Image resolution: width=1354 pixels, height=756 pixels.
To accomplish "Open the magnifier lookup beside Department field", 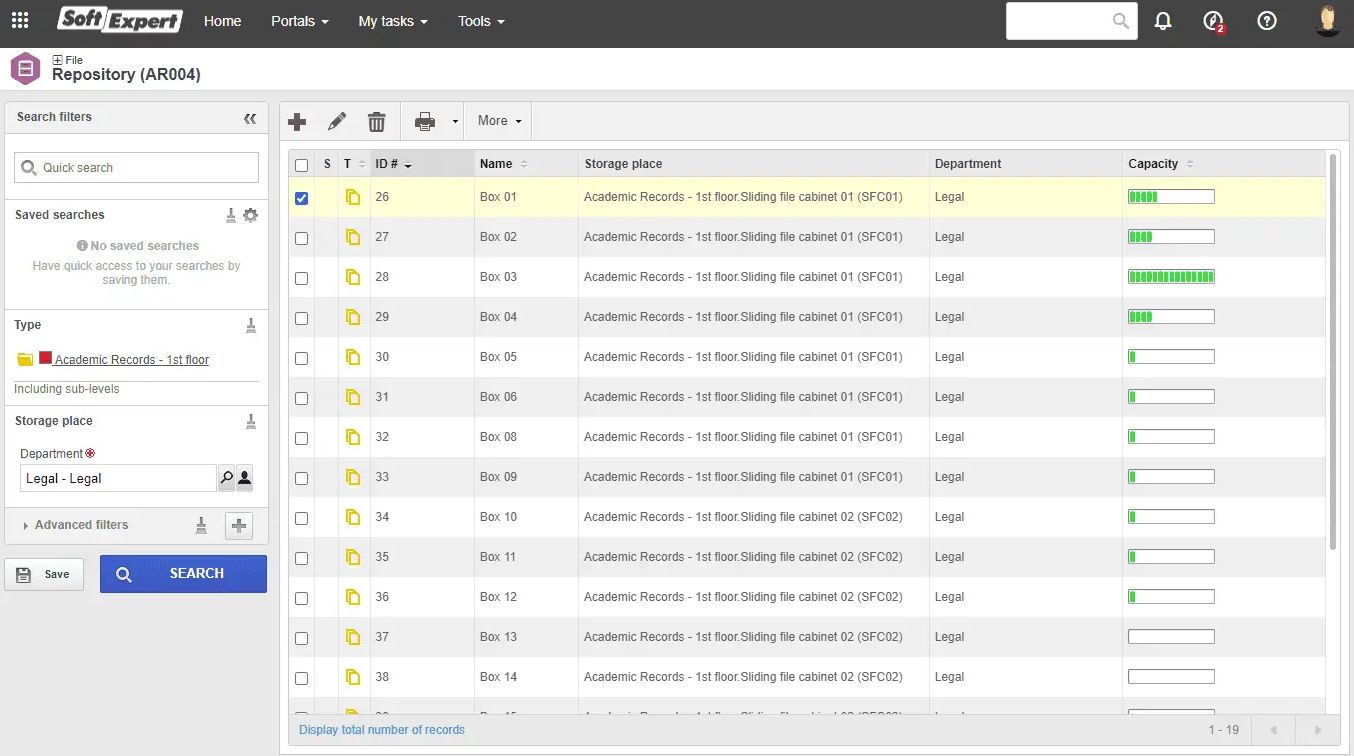I will click(x=227, y=478).
